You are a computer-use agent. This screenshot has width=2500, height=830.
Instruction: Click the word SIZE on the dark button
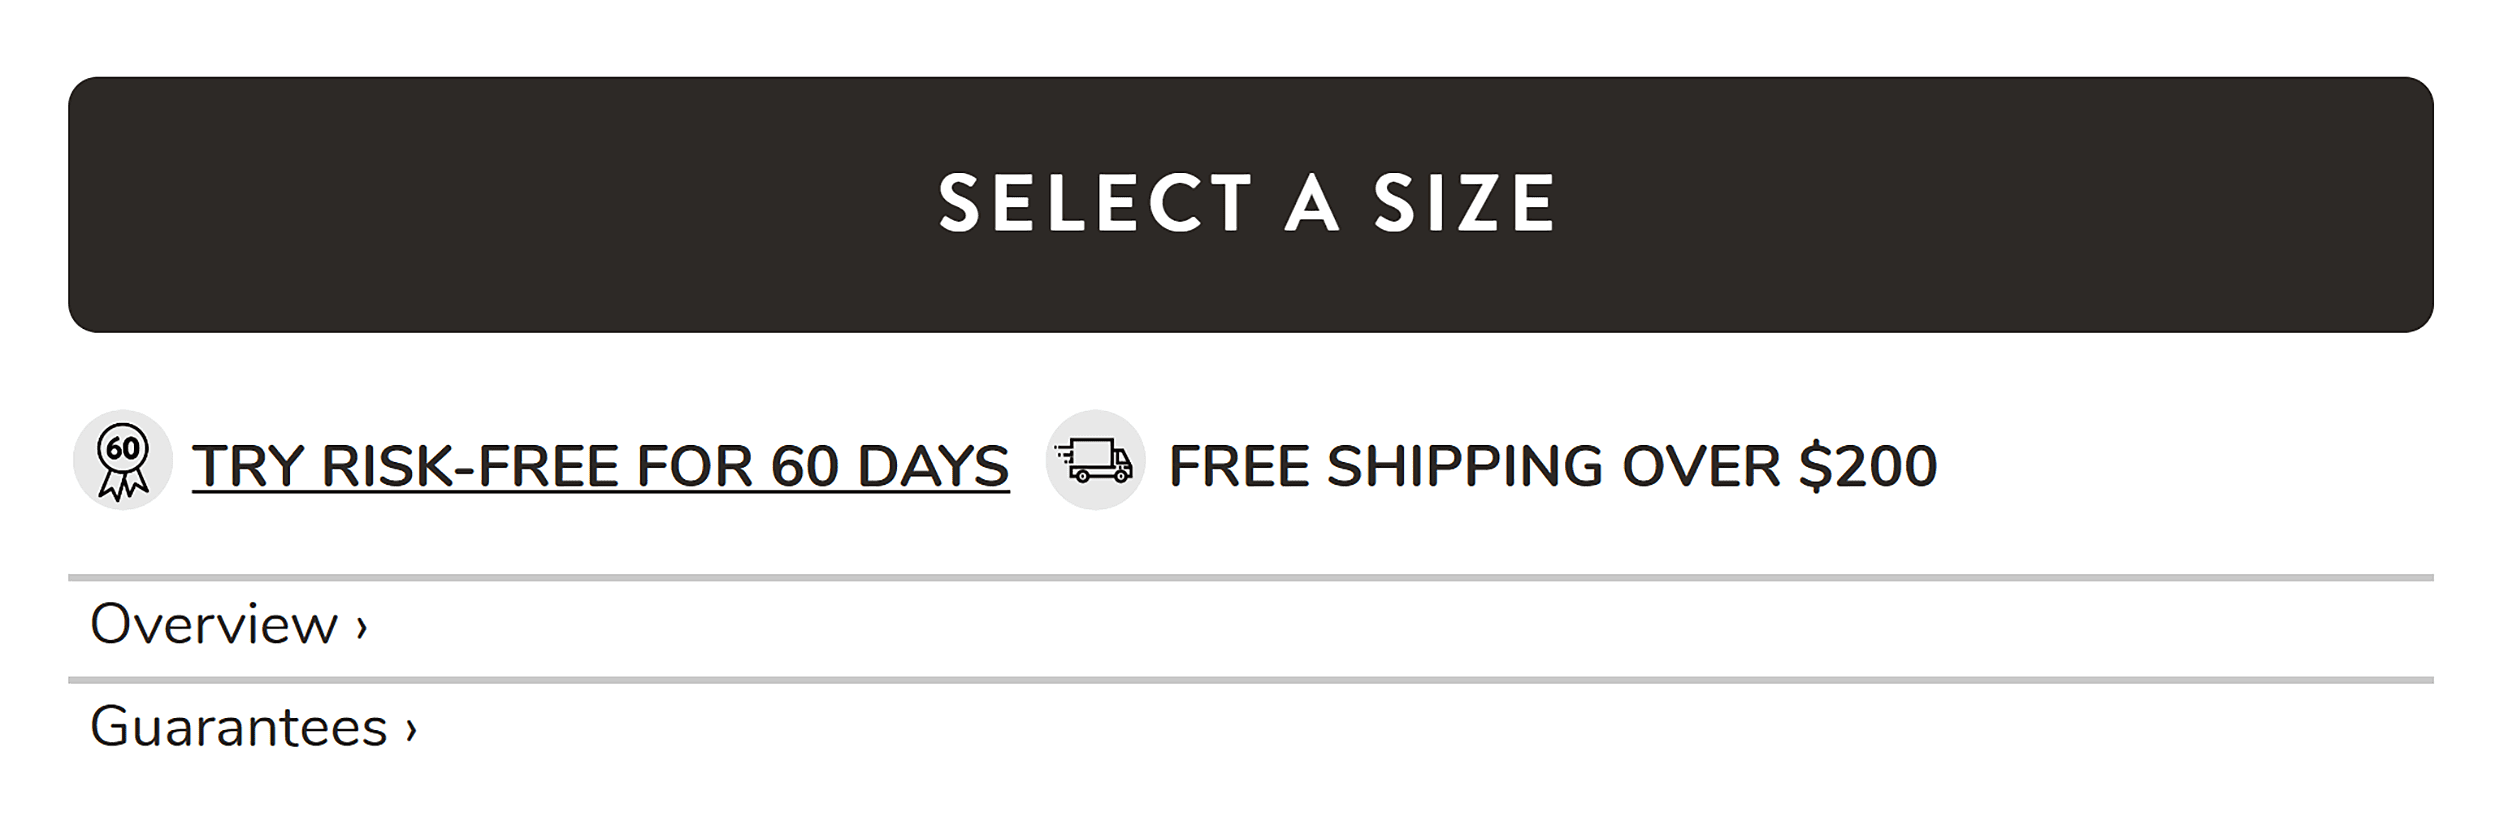[1464, 204]
